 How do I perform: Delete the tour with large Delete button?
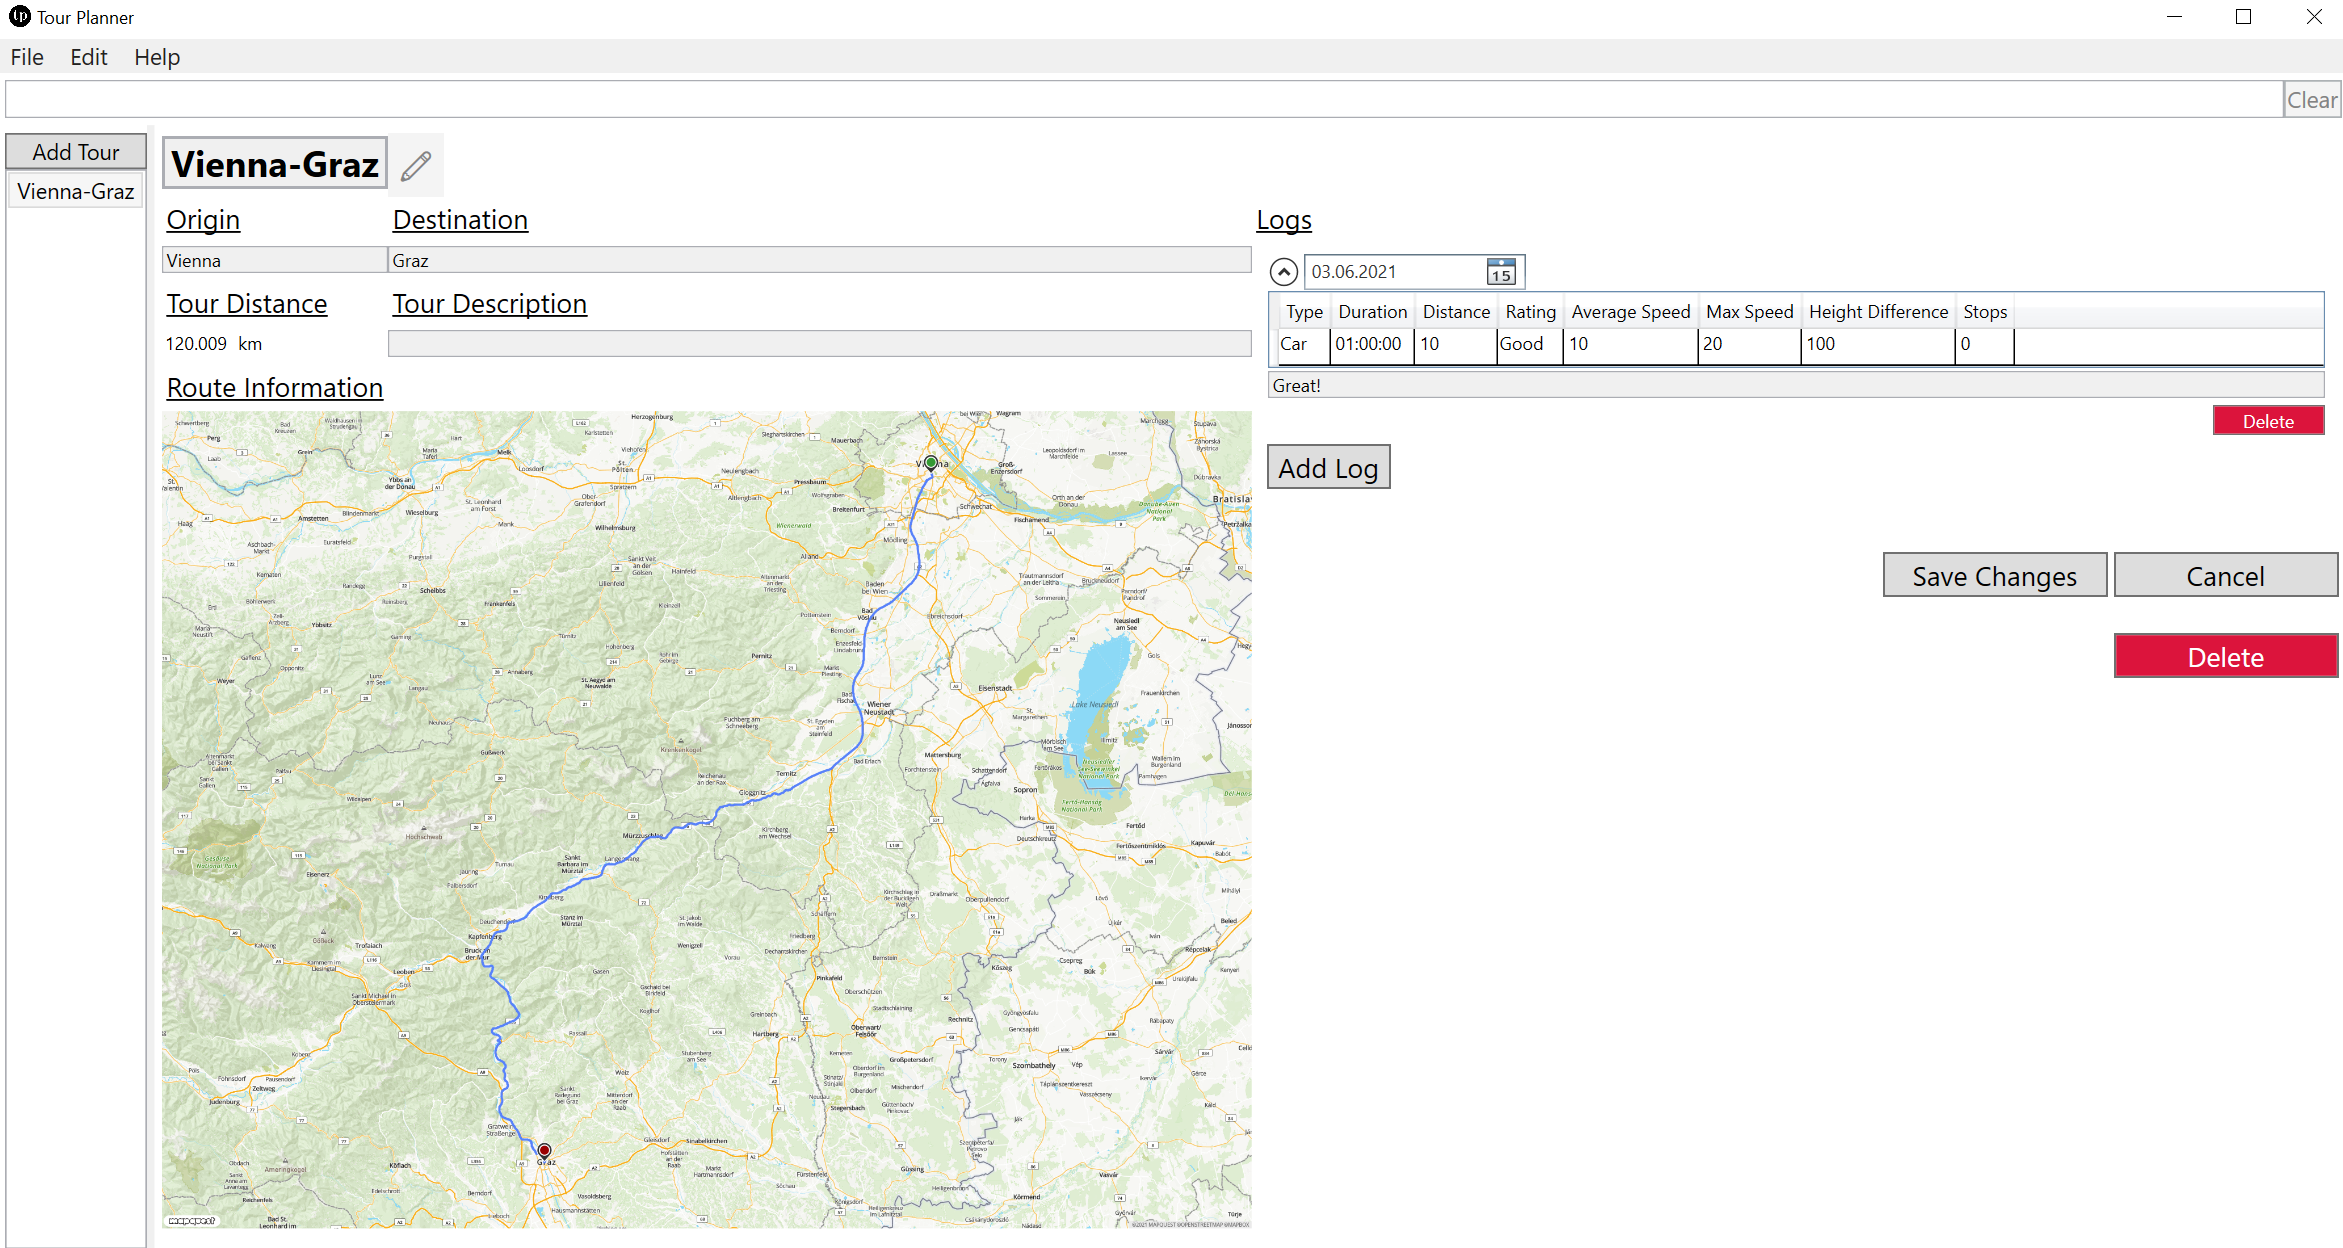coord(2225,657)
